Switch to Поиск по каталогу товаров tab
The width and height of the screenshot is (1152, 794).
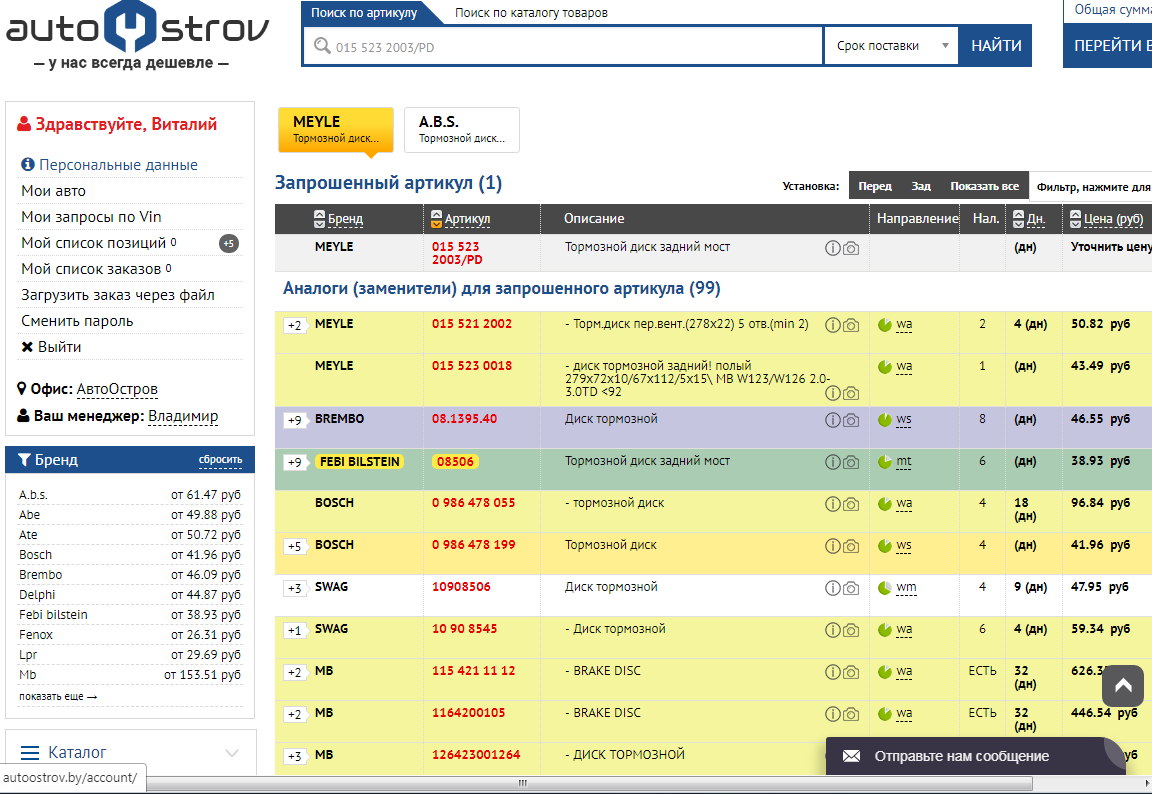tap(531, 12)
